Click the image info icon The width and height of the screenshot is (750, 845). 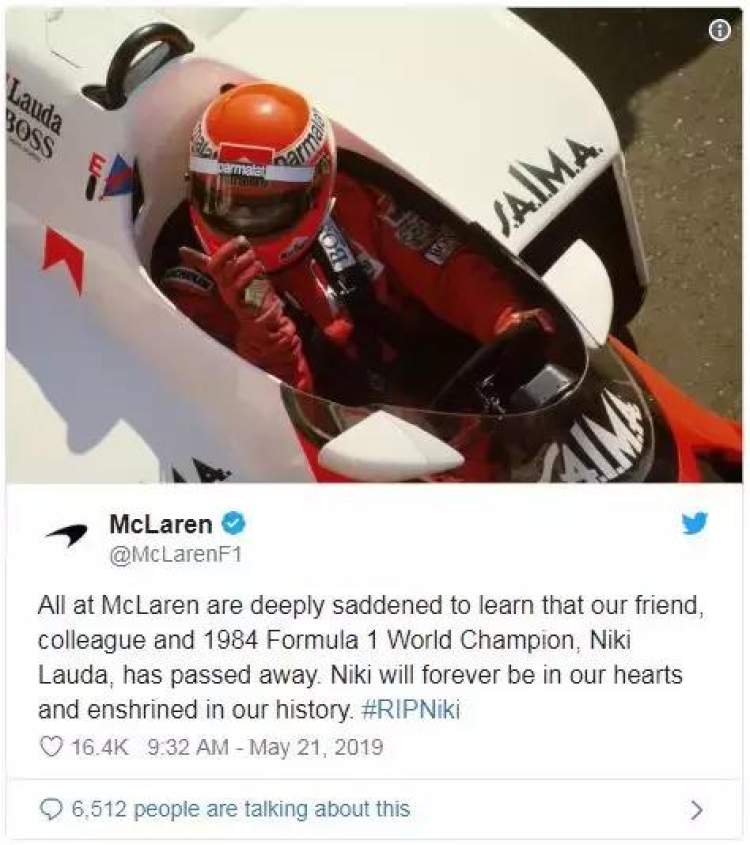[720, 30]
